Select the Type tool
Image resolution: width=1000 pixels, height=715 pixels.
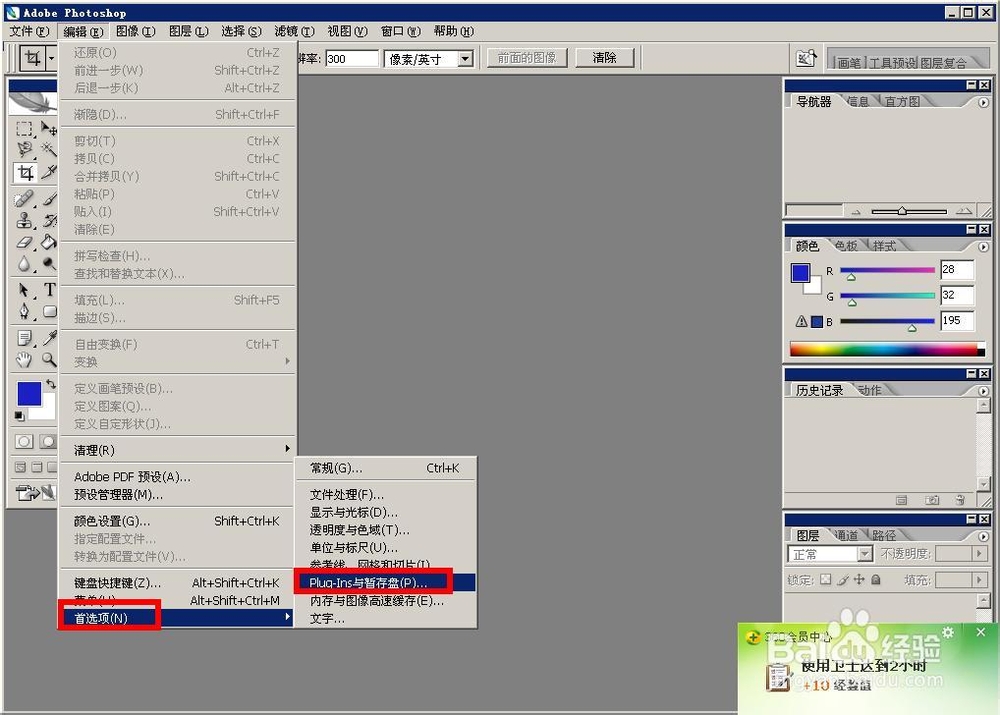(x=48, y=290)
